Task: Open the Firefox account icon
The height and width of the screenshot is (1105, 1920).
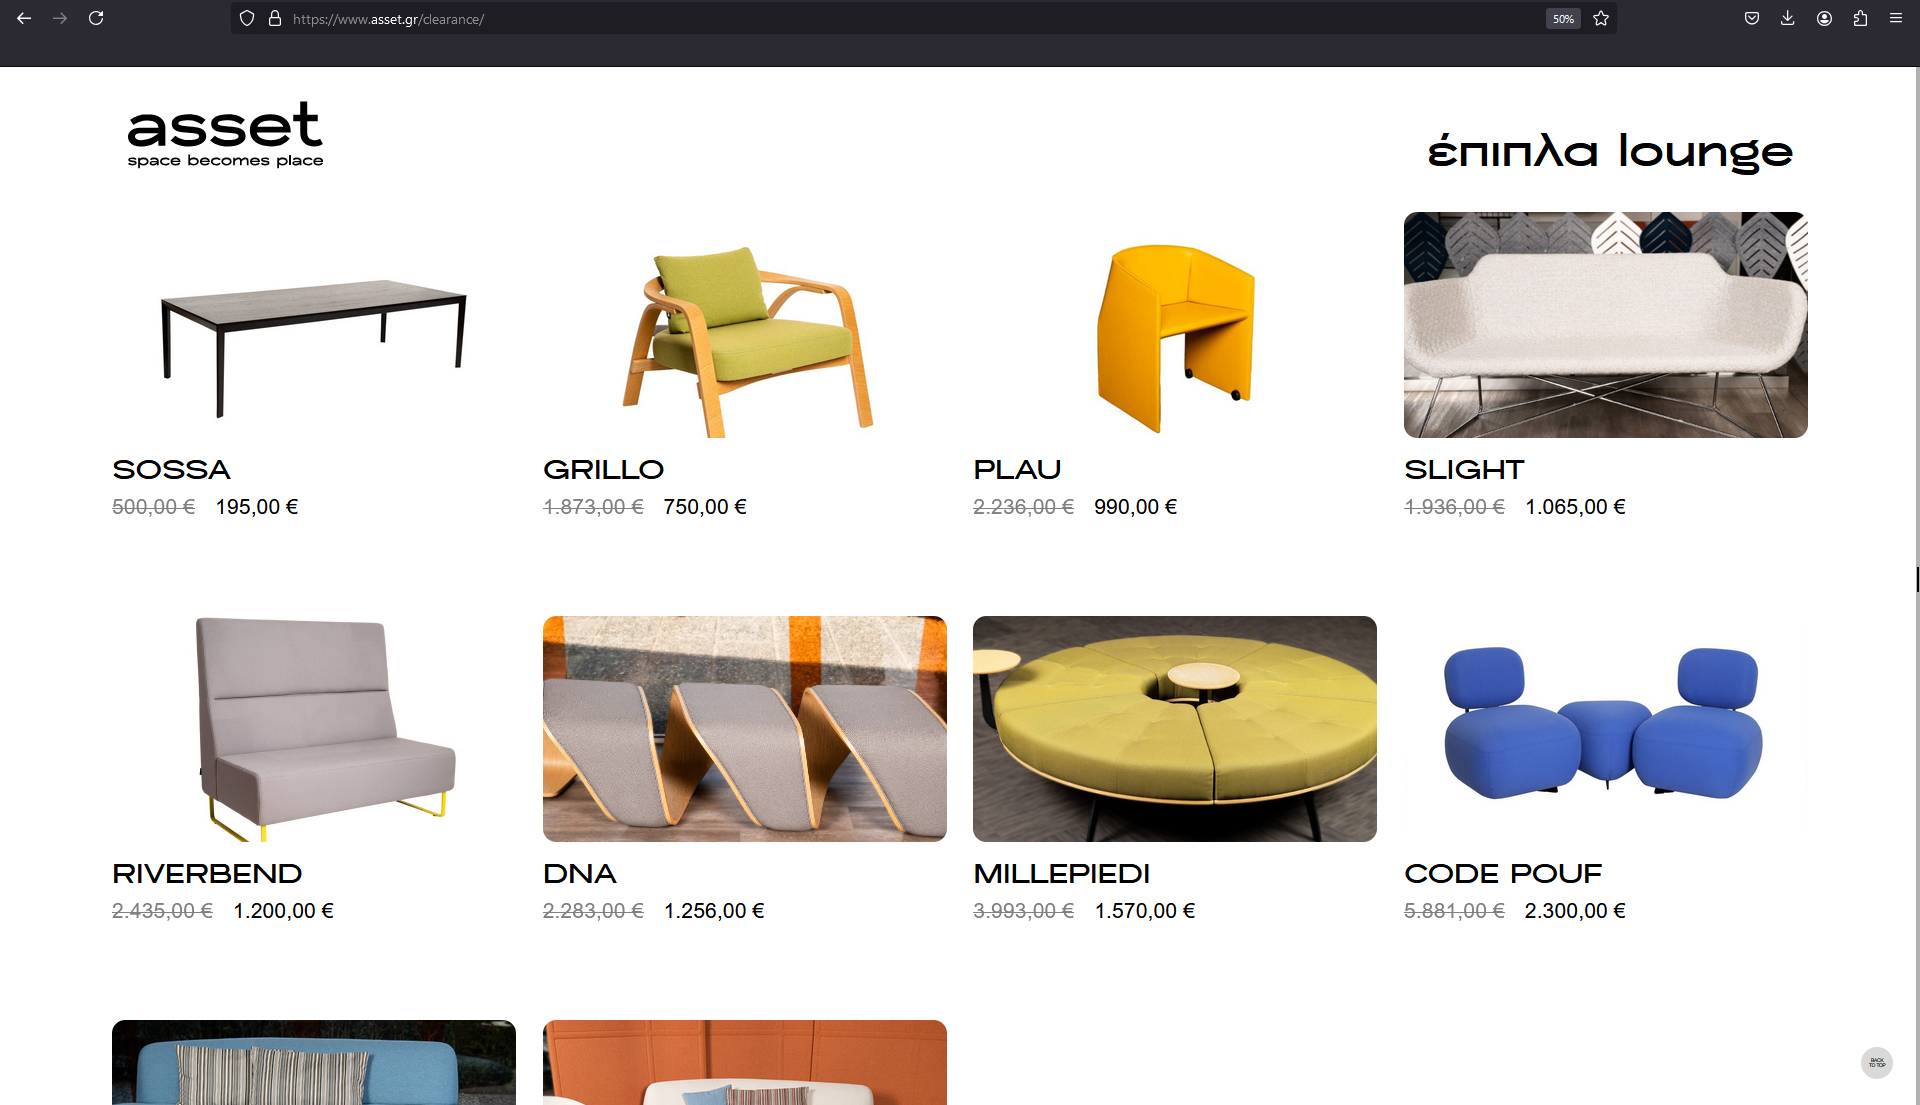Action: tap(1824, 18)
